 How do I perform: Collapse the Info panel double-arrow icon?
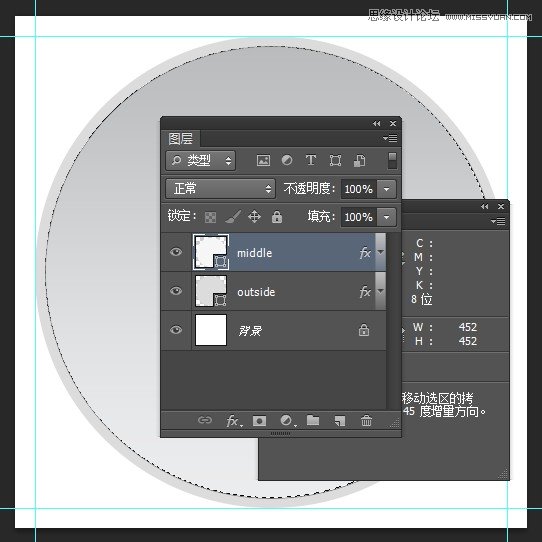485,206
